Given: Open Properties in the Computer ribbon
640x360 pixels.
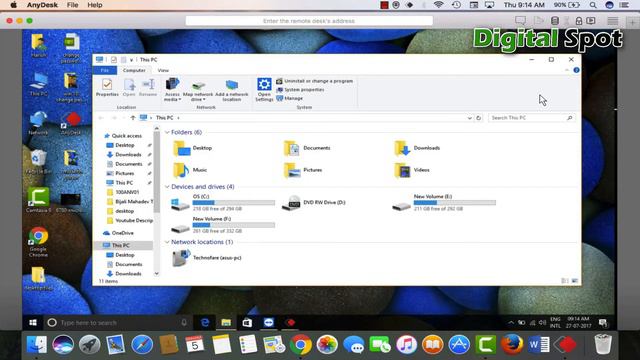Looking at the screenshot, I should [x=107, y=88].
